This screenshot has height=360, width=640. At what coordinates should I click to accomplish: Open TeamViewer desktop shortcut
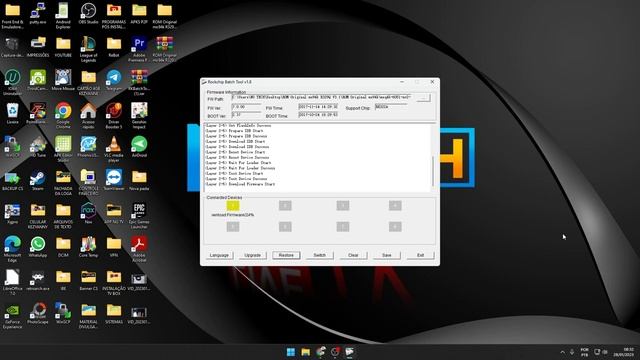click(x=113, y=180)
